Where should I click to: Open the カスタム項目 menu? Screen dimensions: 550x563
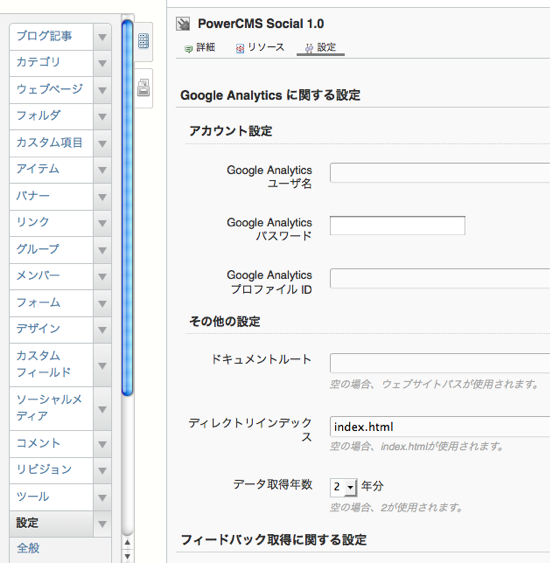click(52, 143)
